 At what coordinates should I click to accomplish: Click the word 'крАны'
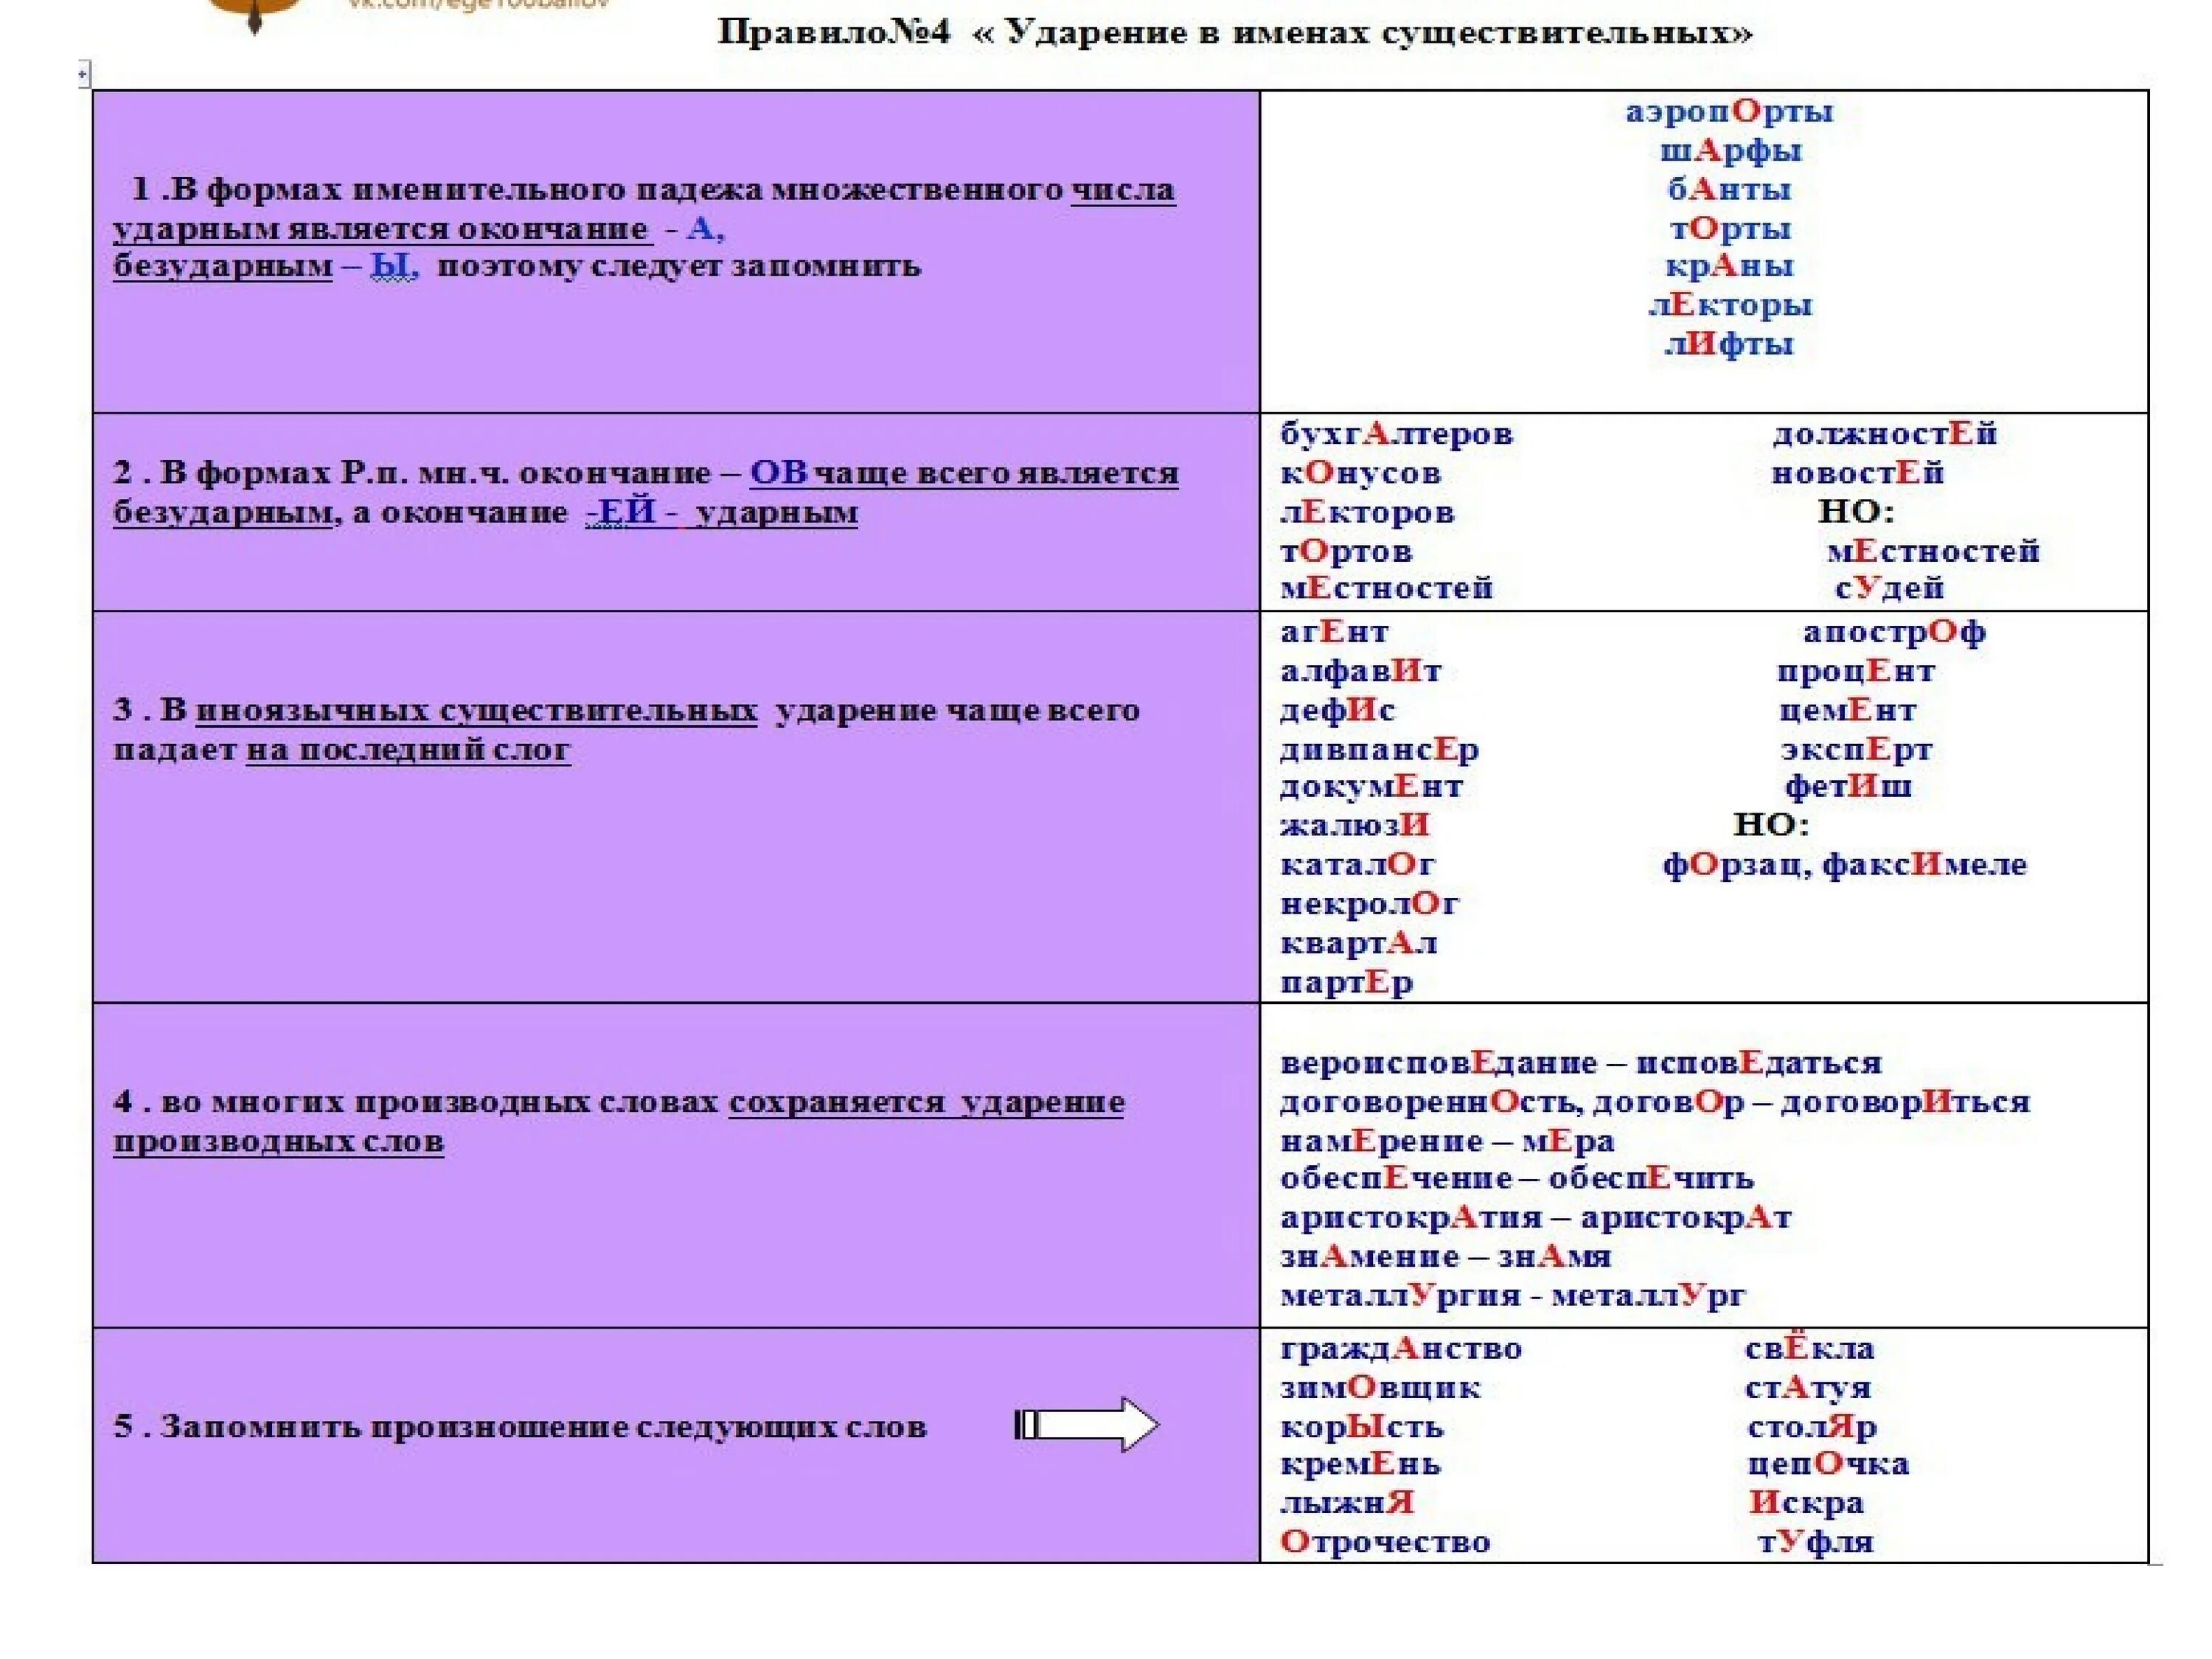(x=1729, y=266)
